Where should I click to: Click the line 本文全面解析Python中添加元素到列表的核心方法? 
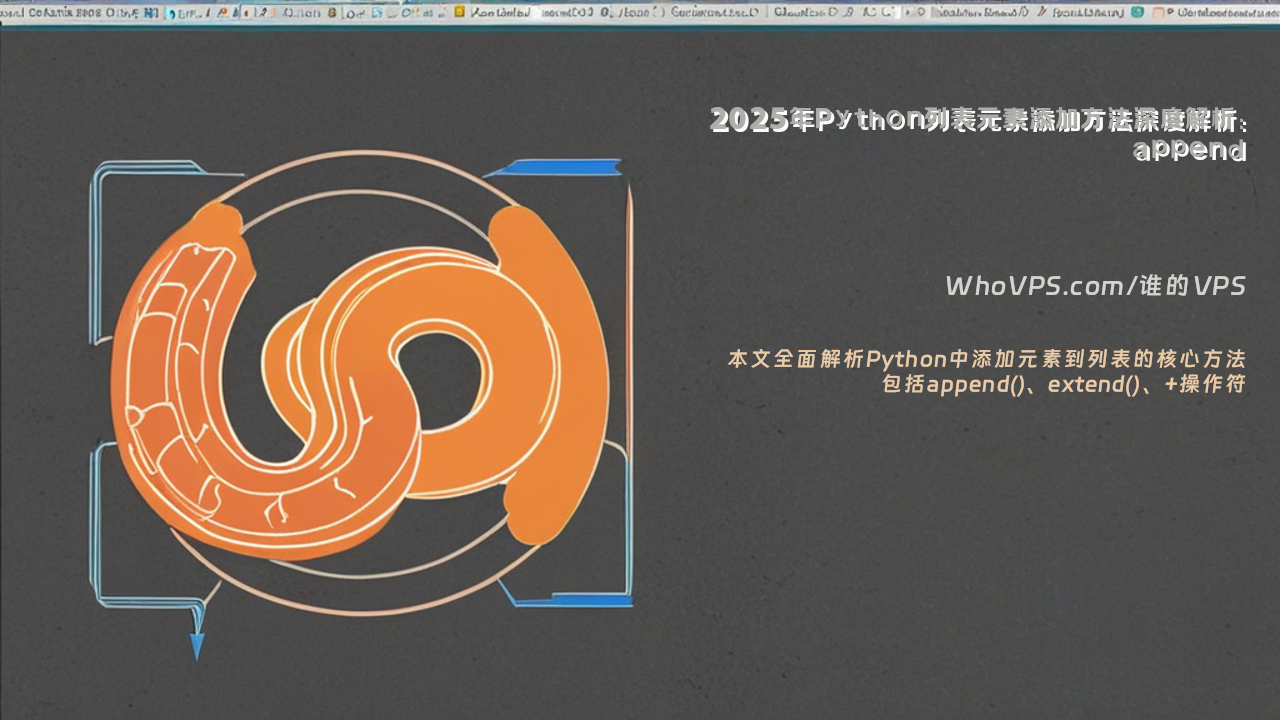[x=986, y=359]
